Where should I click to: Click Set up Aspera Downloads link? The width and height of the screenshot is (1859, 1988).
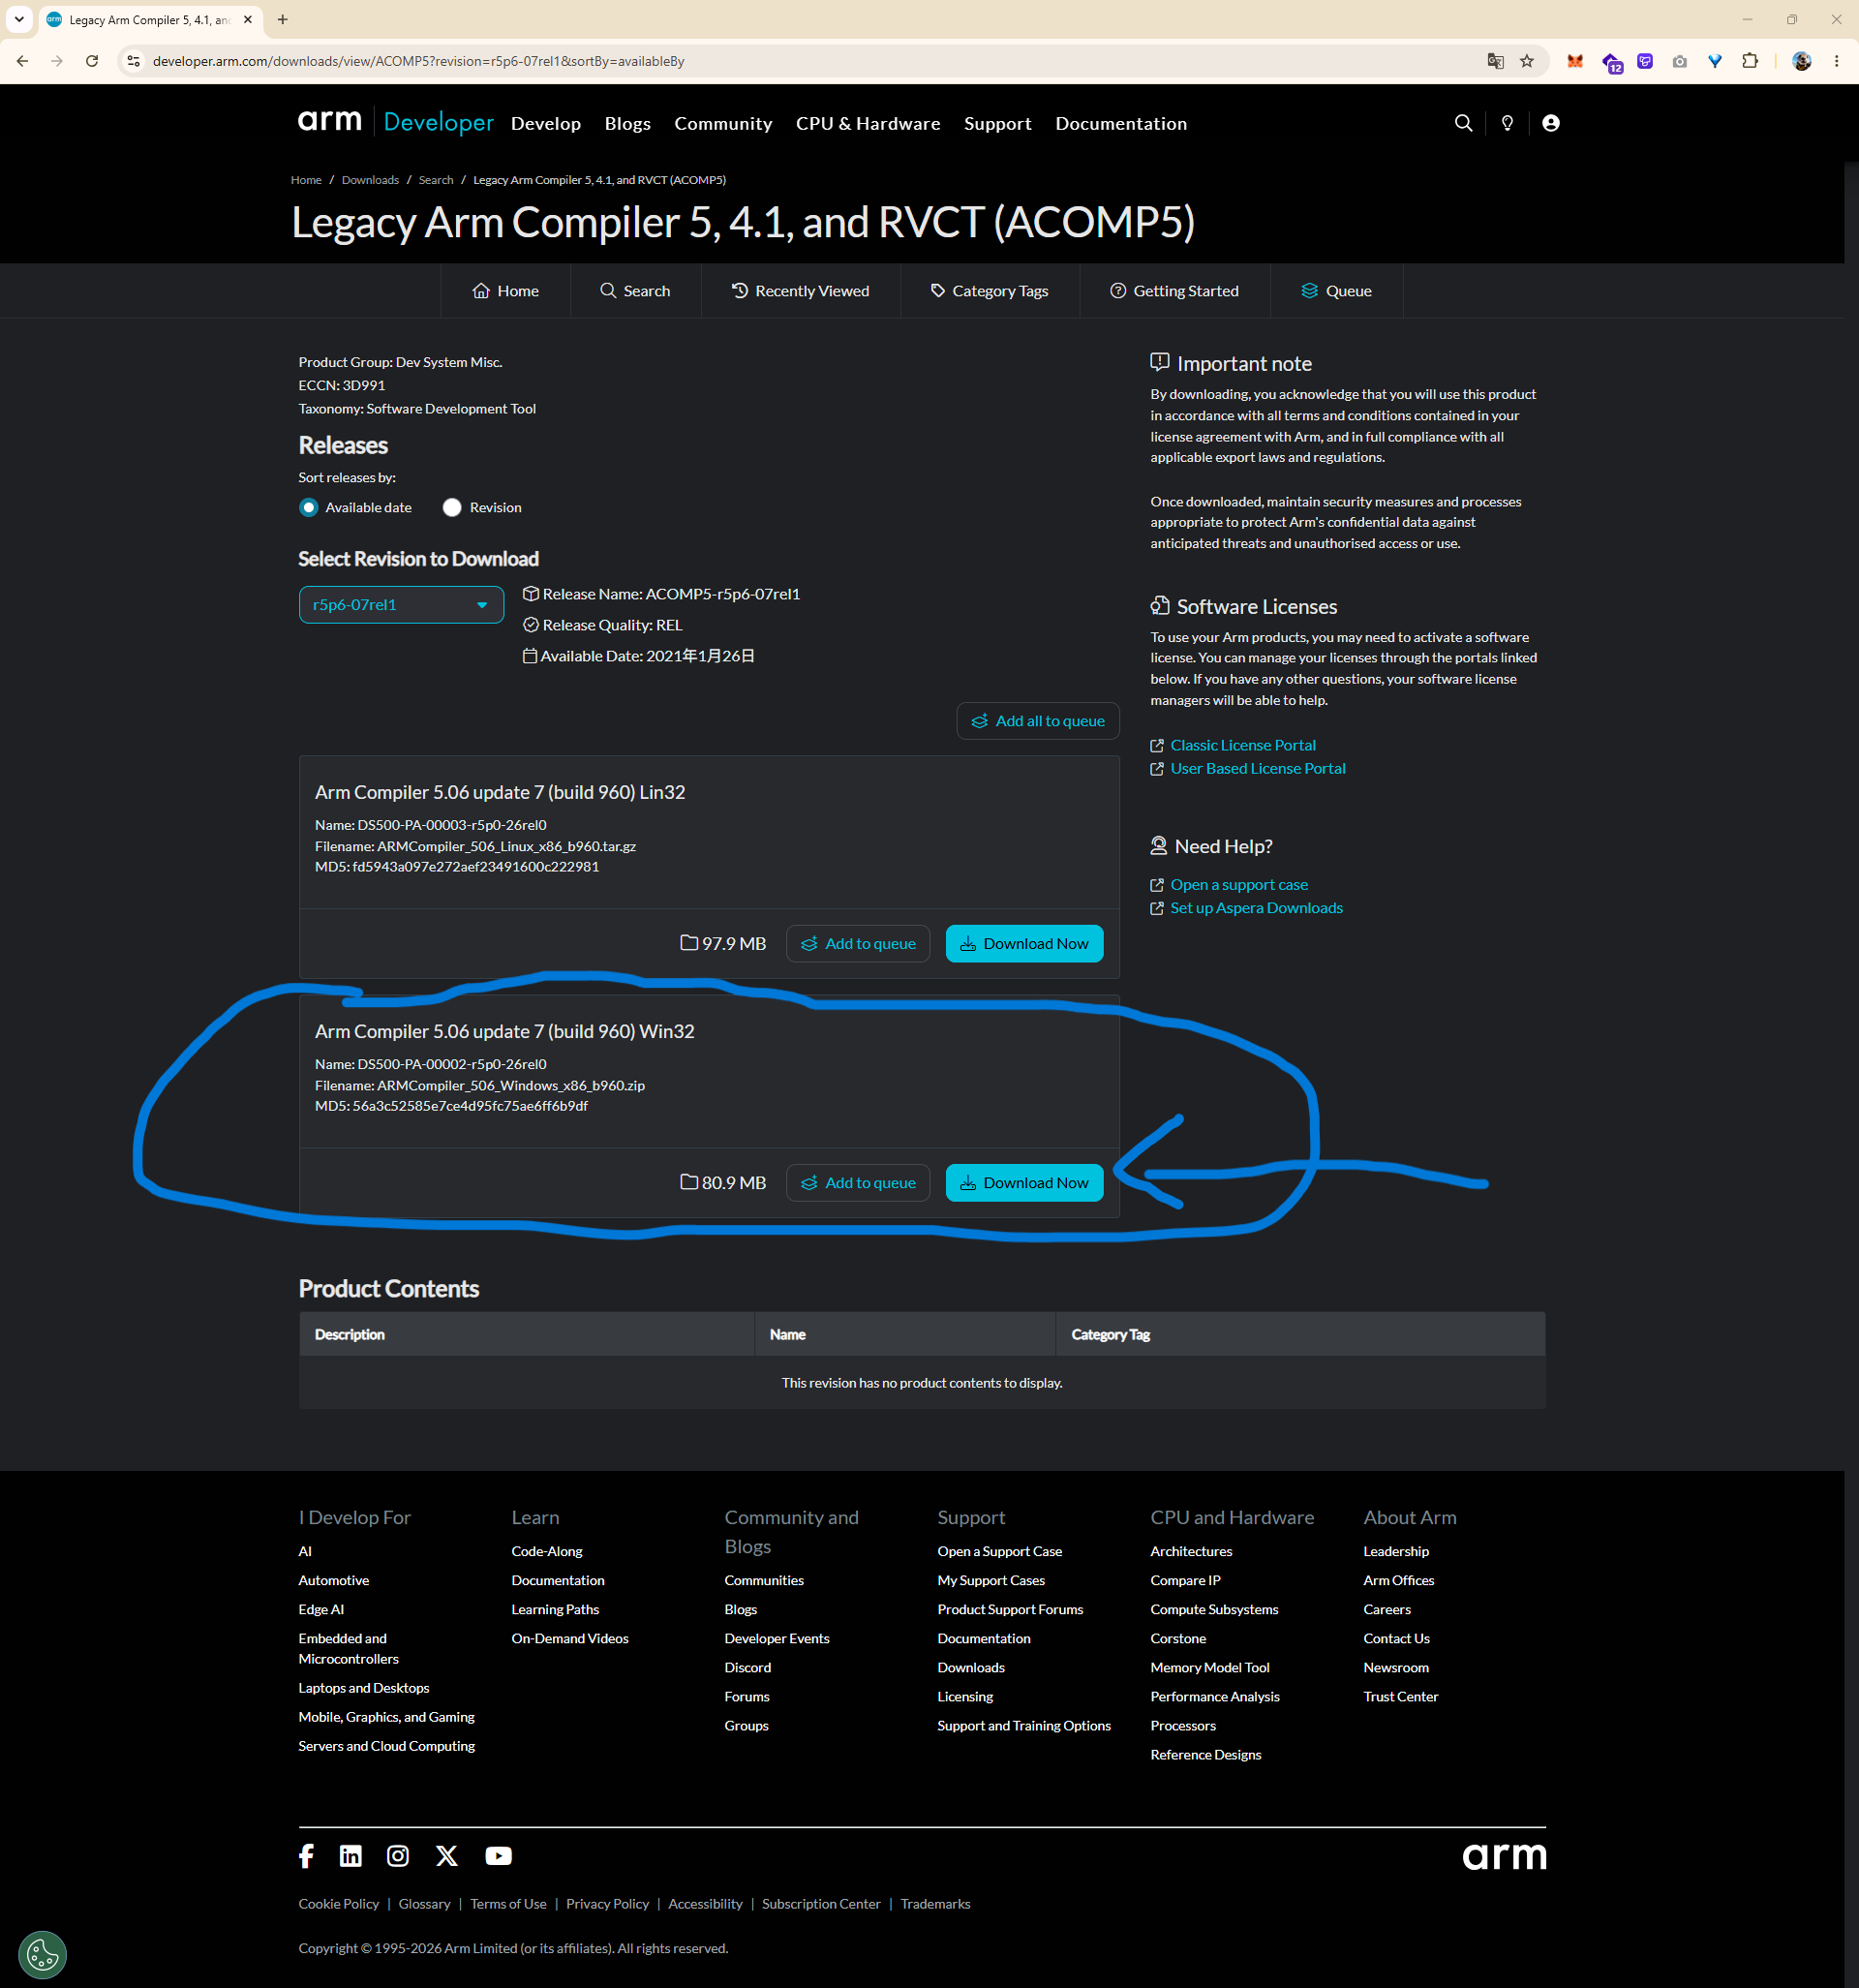tap(1256, 908)
